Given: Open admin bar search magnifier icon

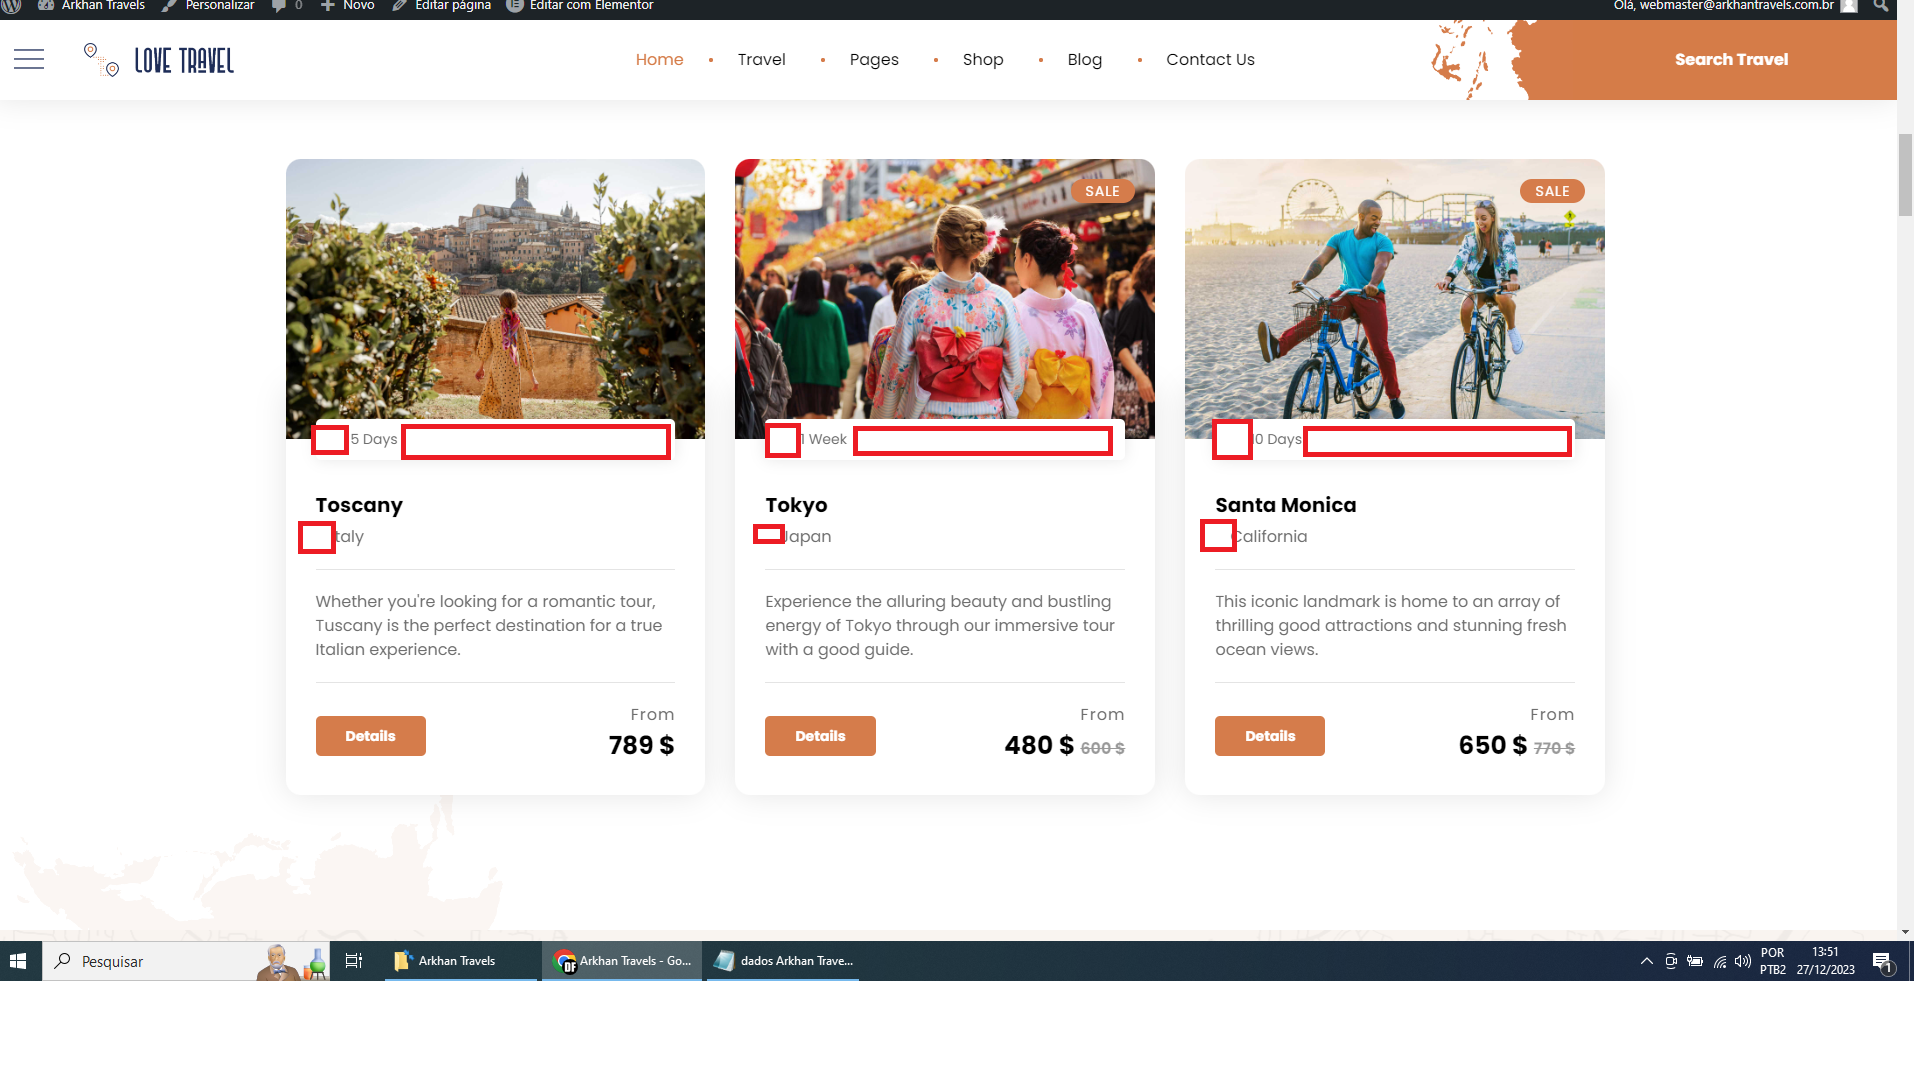Looking at the screenshot, I should (1881, 6).
